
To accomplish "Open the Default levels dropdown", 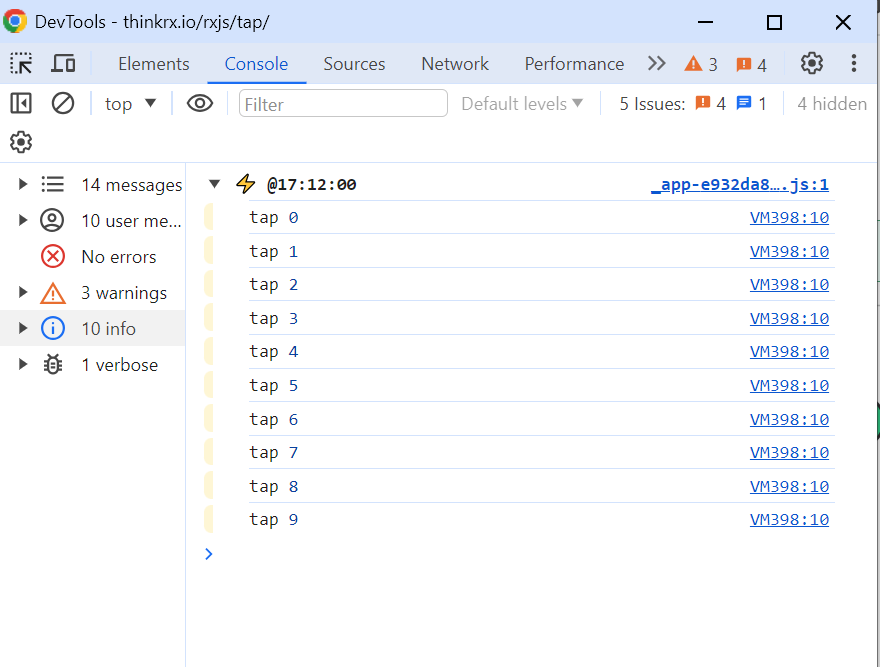I will point(521,103).
